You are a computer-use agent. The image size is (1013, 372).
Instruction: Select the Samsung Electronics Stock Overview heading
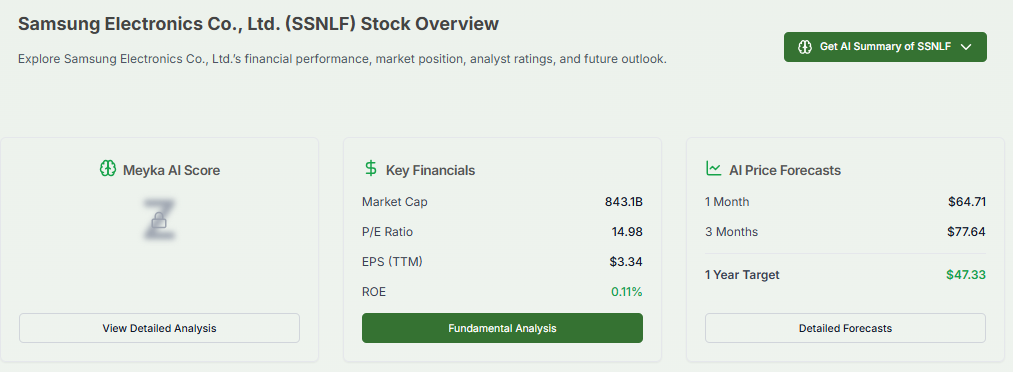point(258,25)
